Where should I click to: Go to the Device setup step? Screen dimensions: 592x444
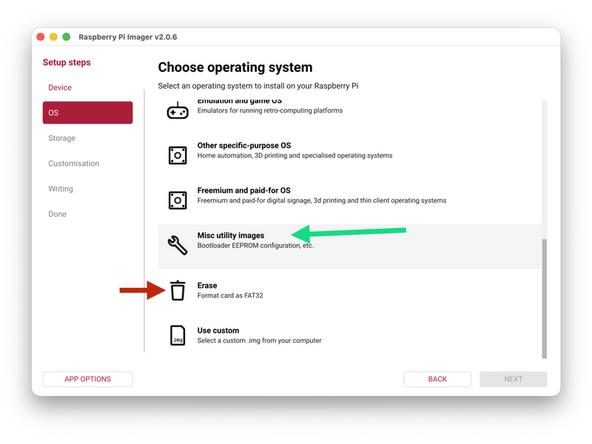pyautogui.click(x=88, y=87)
